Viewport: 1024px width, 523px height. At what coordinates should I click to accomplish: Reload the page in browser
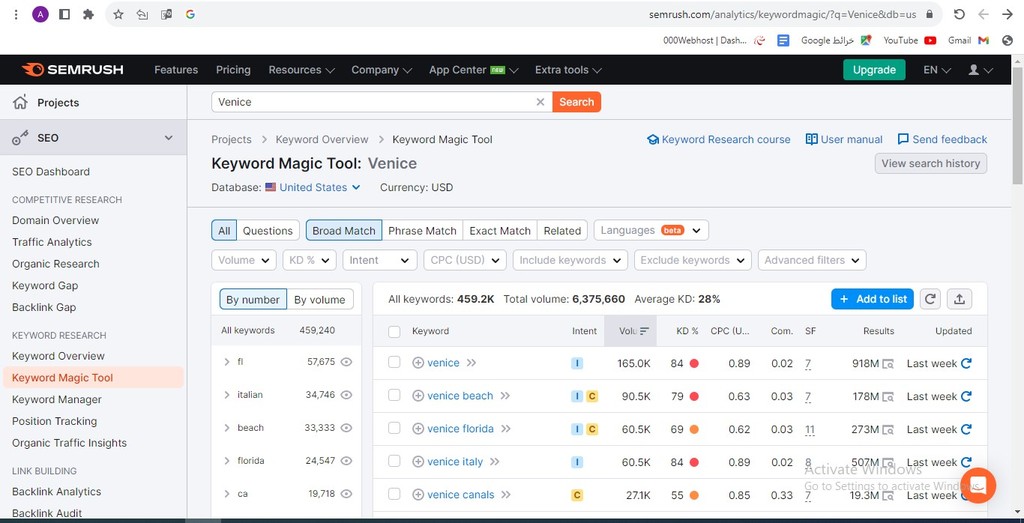[x=959, y=14]
